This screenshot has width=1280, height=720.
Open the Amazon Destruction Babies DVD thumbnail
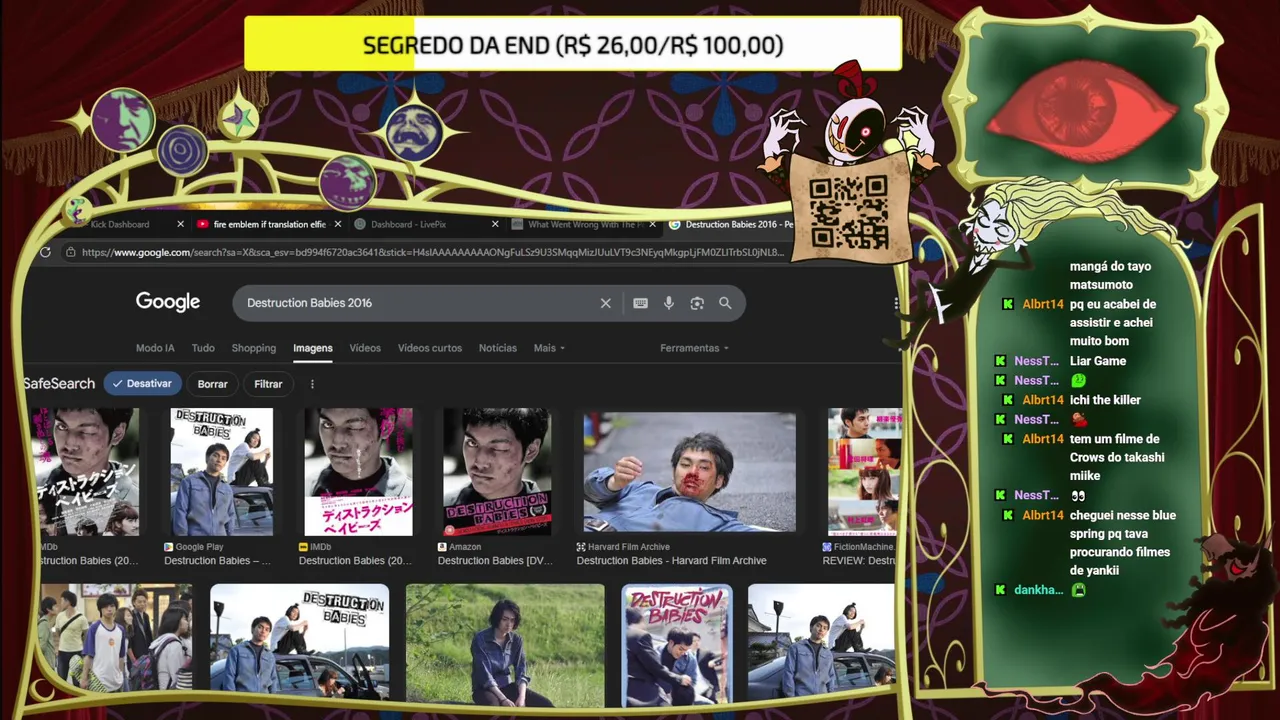[497, 472]
